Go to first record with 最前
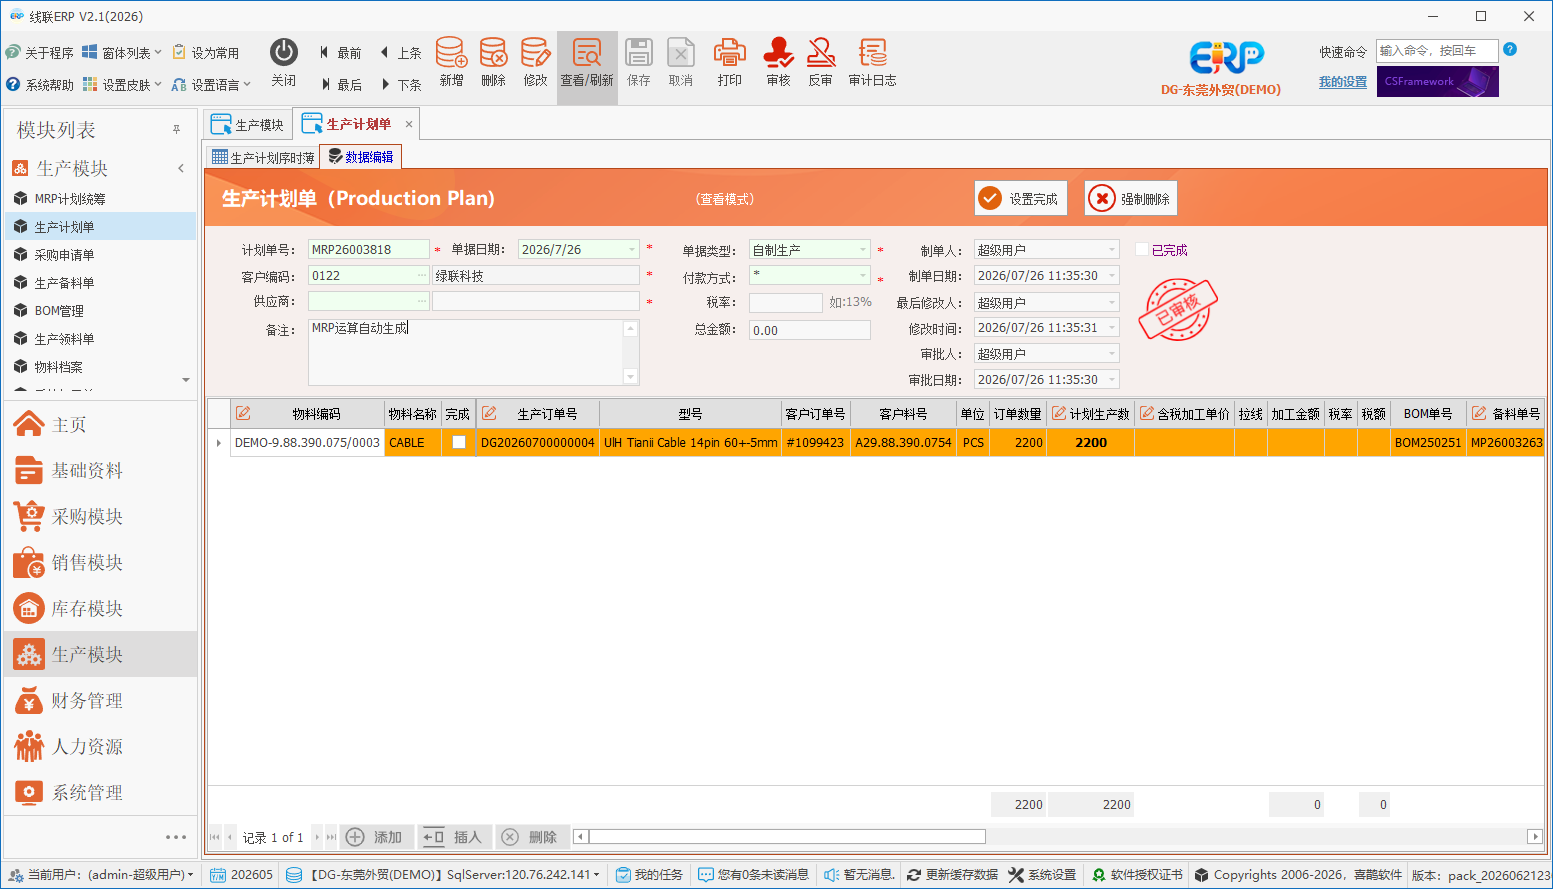Image resolution: width=1553 pixels, height=889 pixels. [x=340, y=53]
